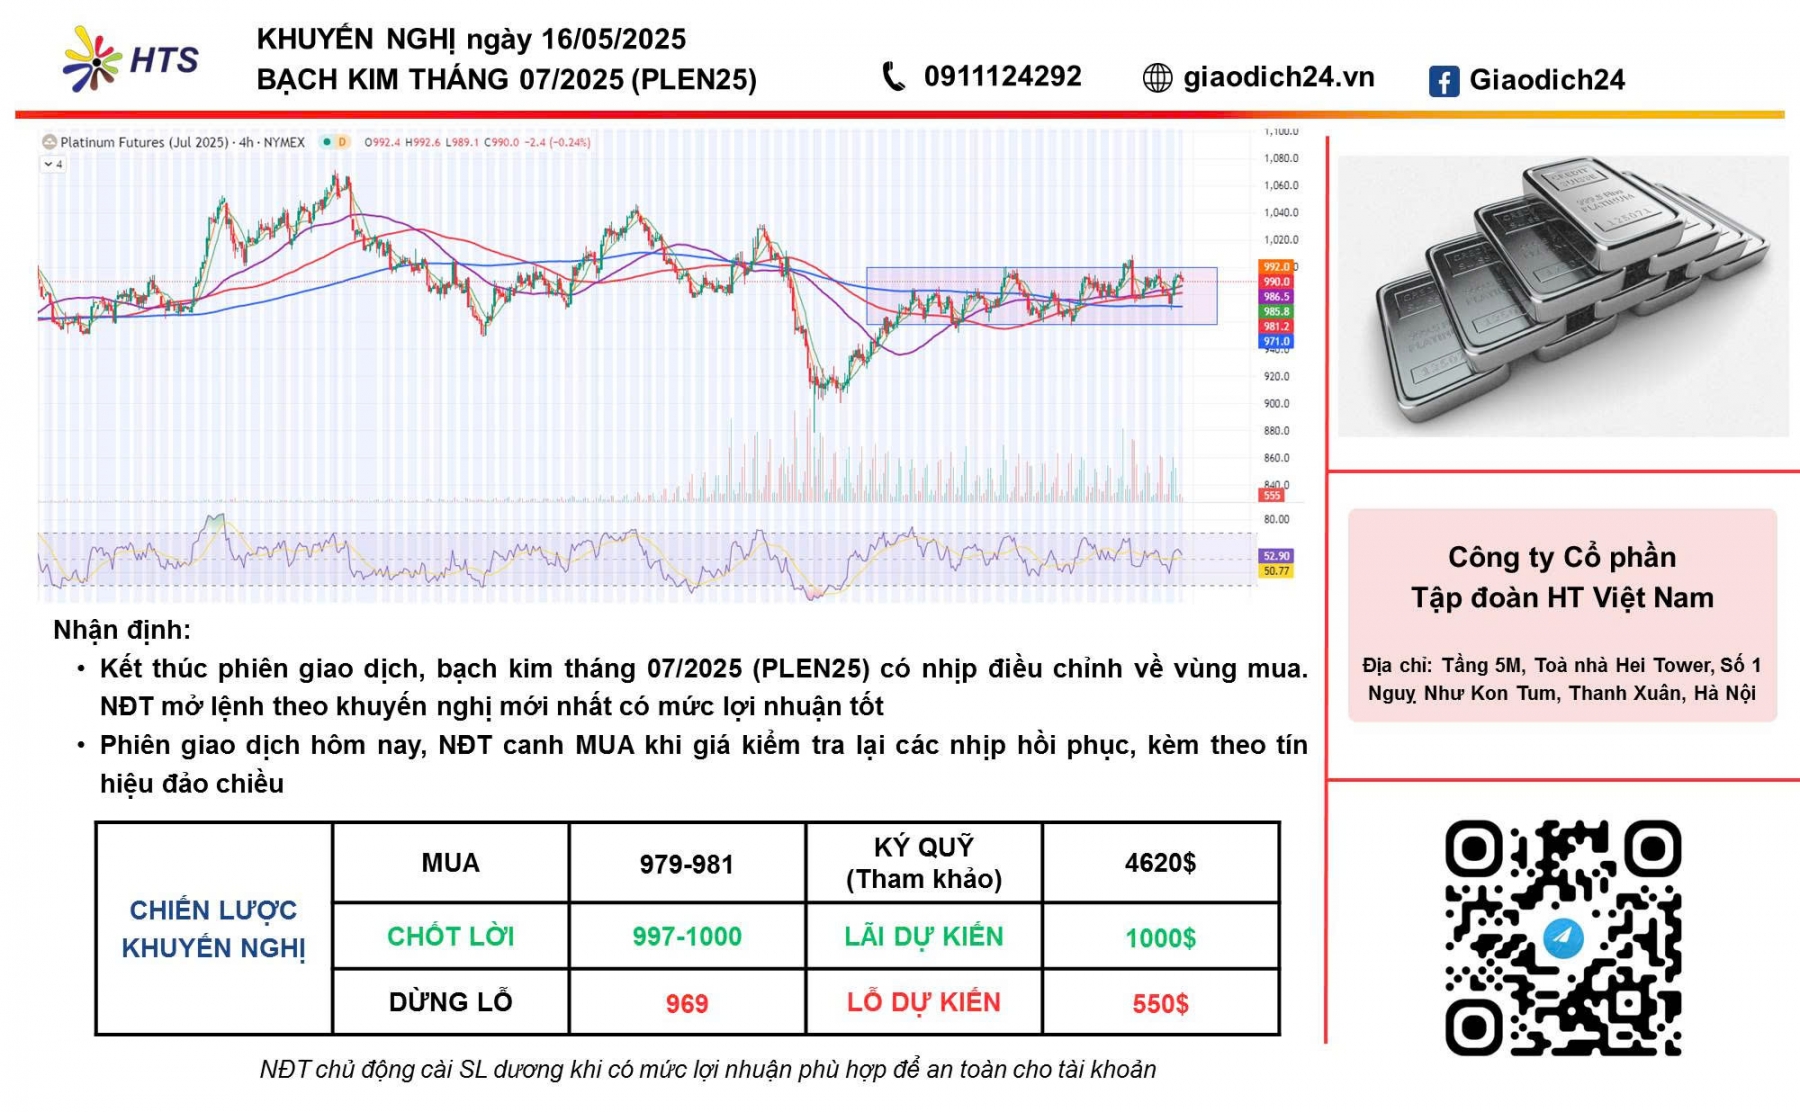Image resolution: width=1800 pixels, height=1112 pixels.
Task: Click the 986.5 purple price label
Action: [1276, 297]
